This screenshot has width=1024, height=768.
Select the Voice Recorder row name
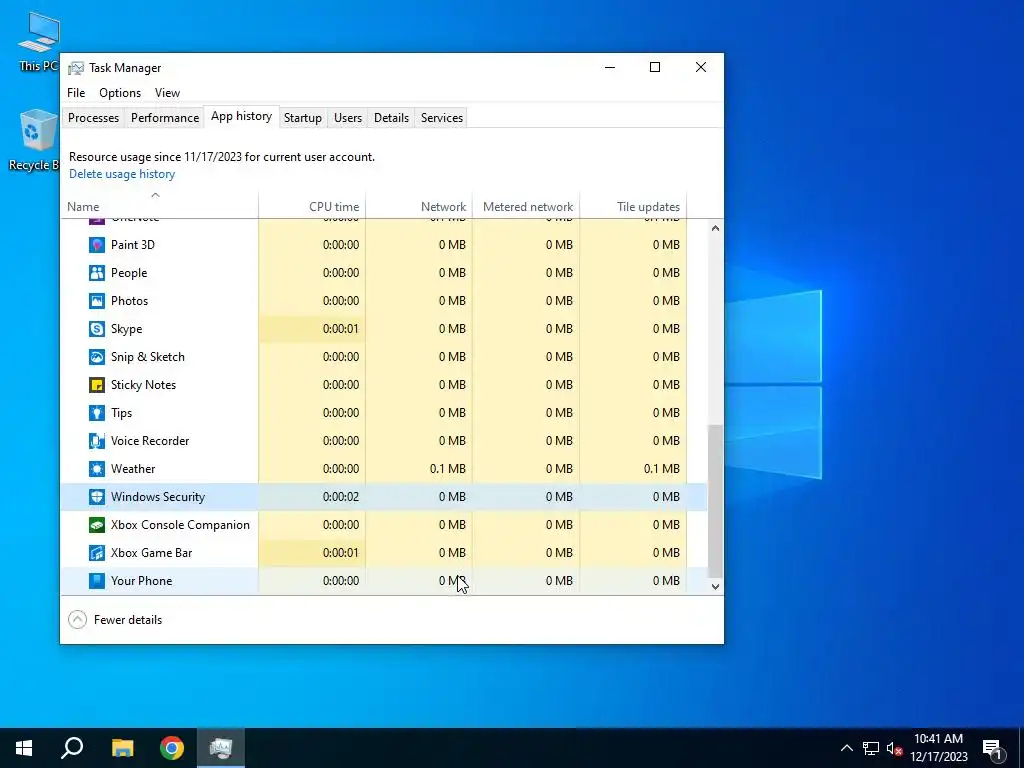(150, 441)
